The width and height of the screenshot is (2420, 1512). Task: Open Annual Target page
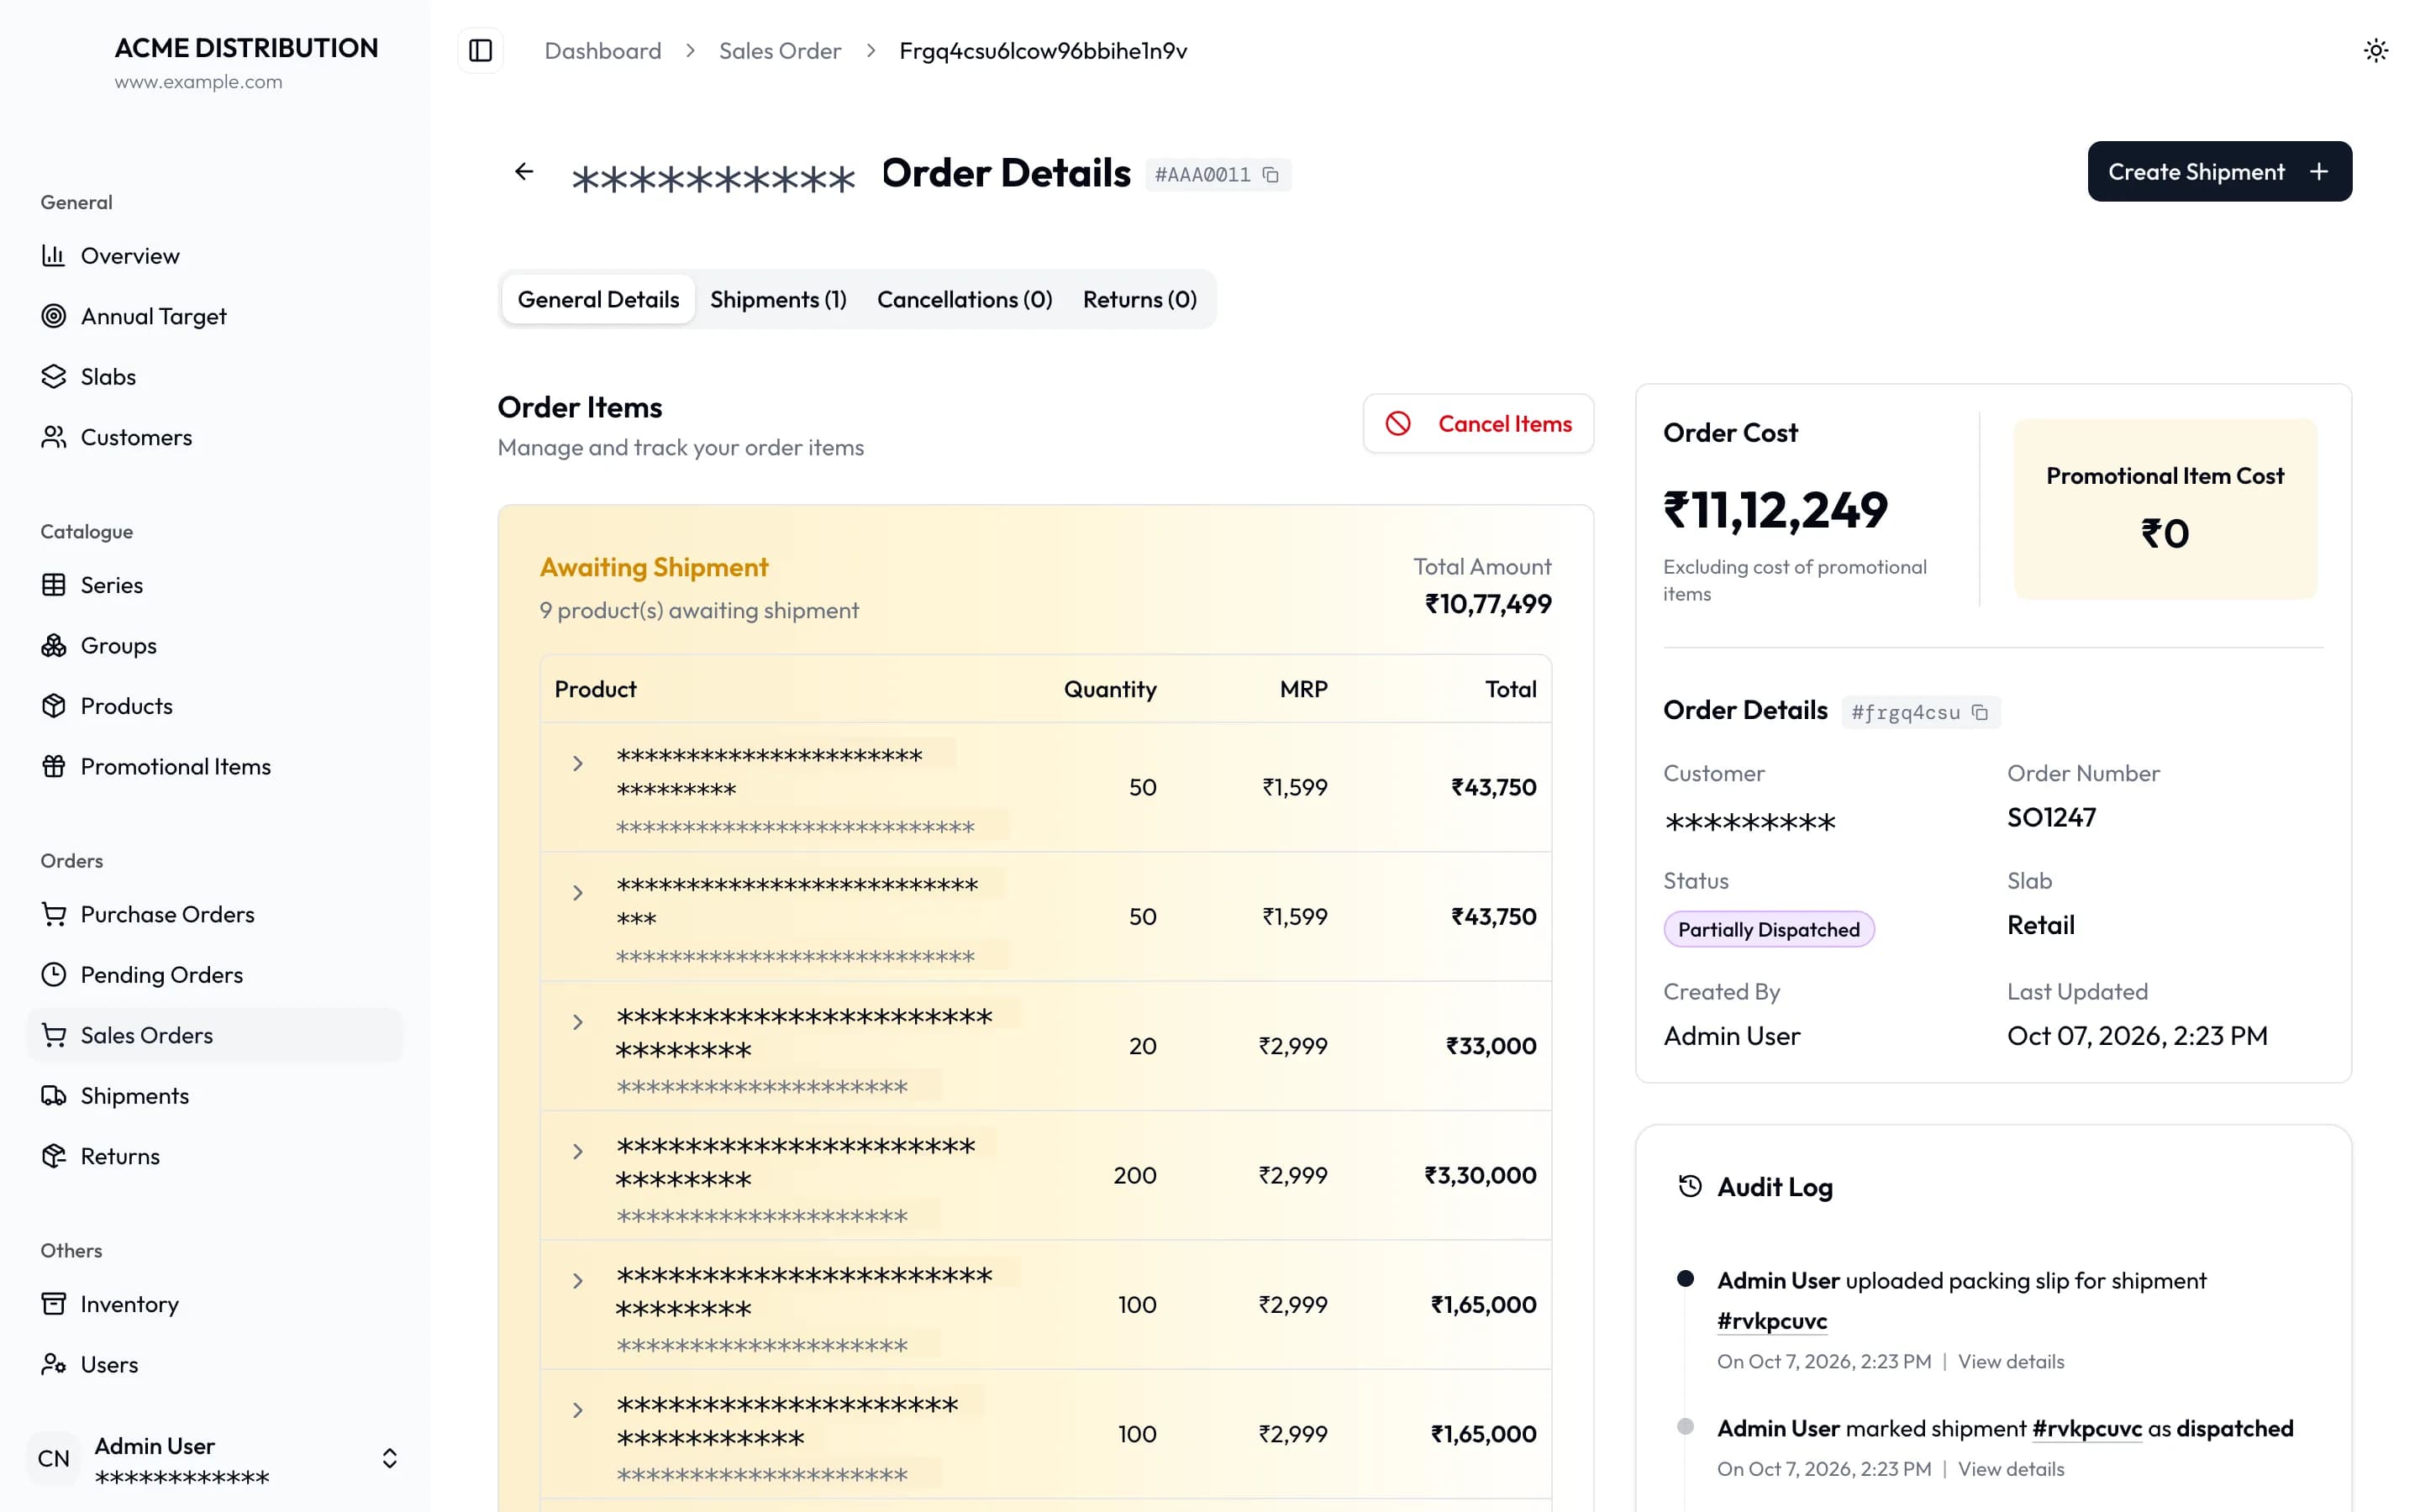214,316
